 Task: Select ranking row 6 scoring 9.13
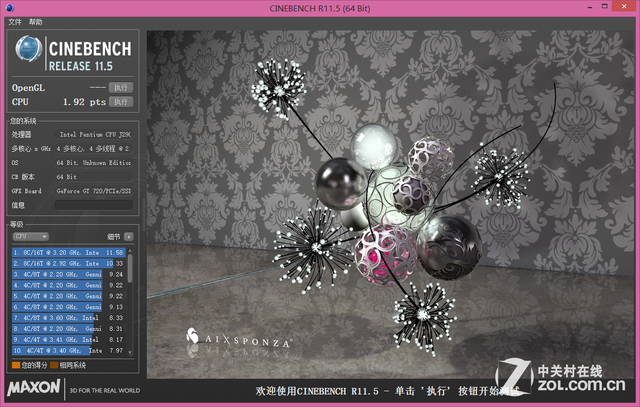[x=68, y=307]
